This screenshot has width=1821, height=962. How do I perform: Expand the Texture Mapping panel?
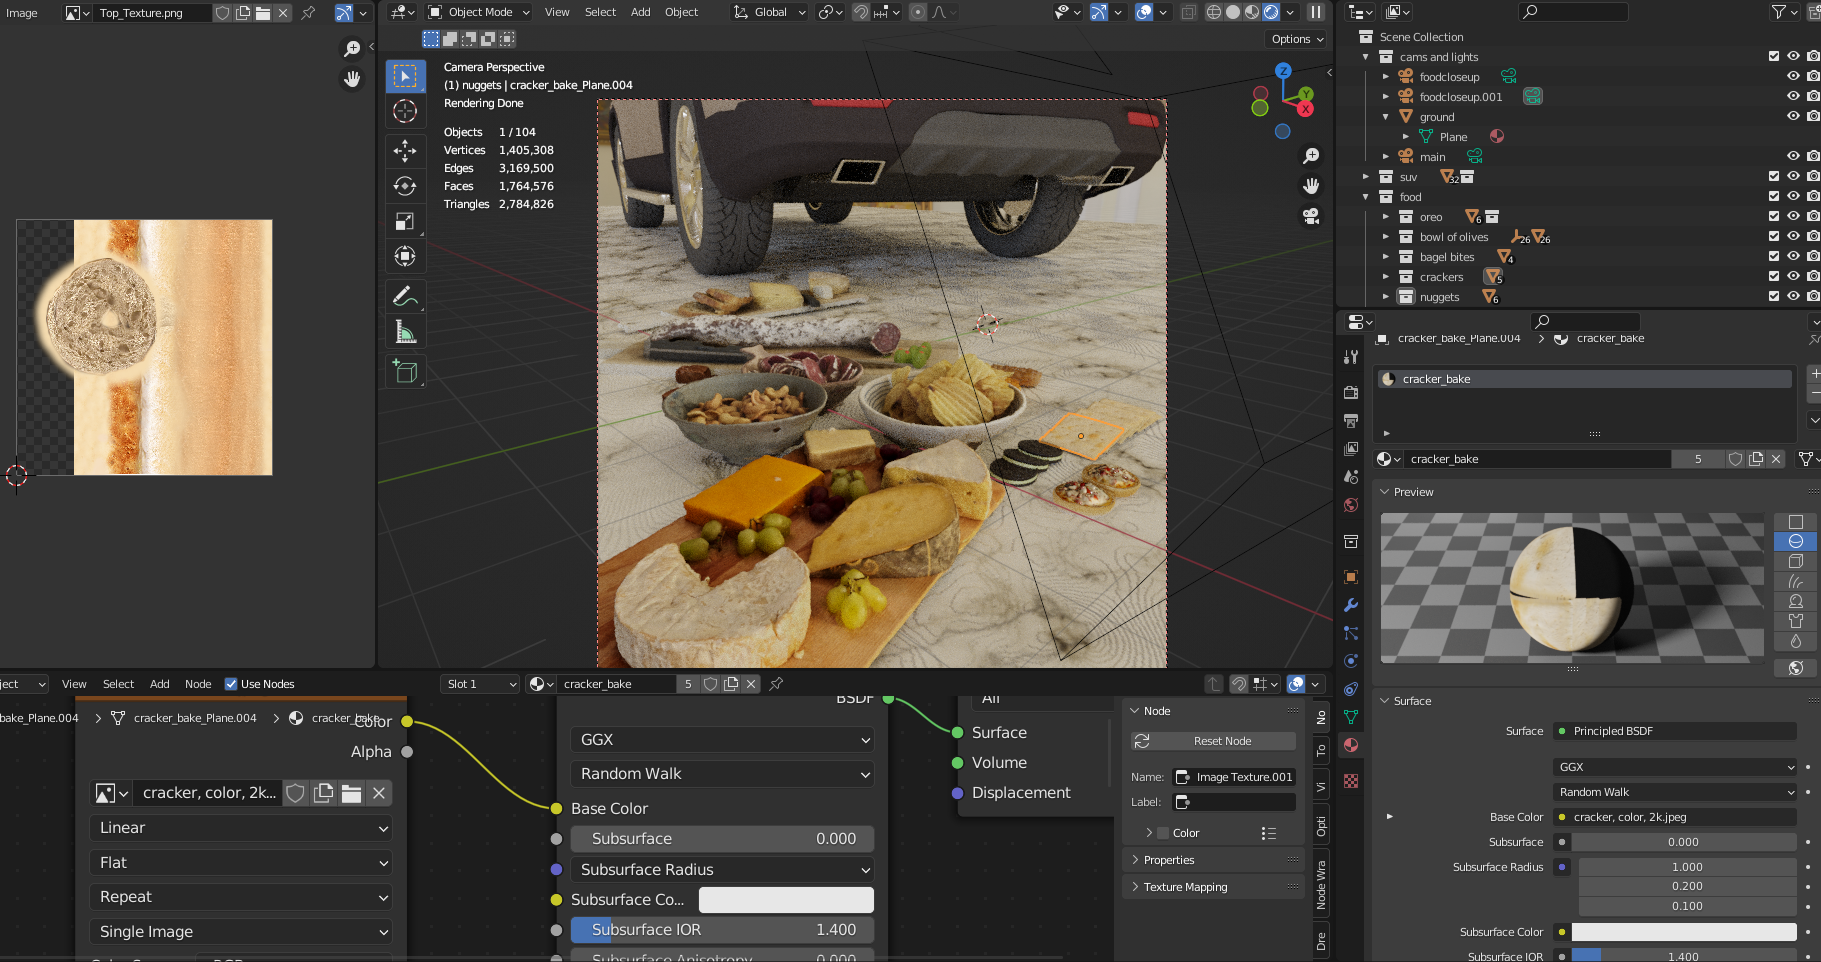coord(1185,887)
